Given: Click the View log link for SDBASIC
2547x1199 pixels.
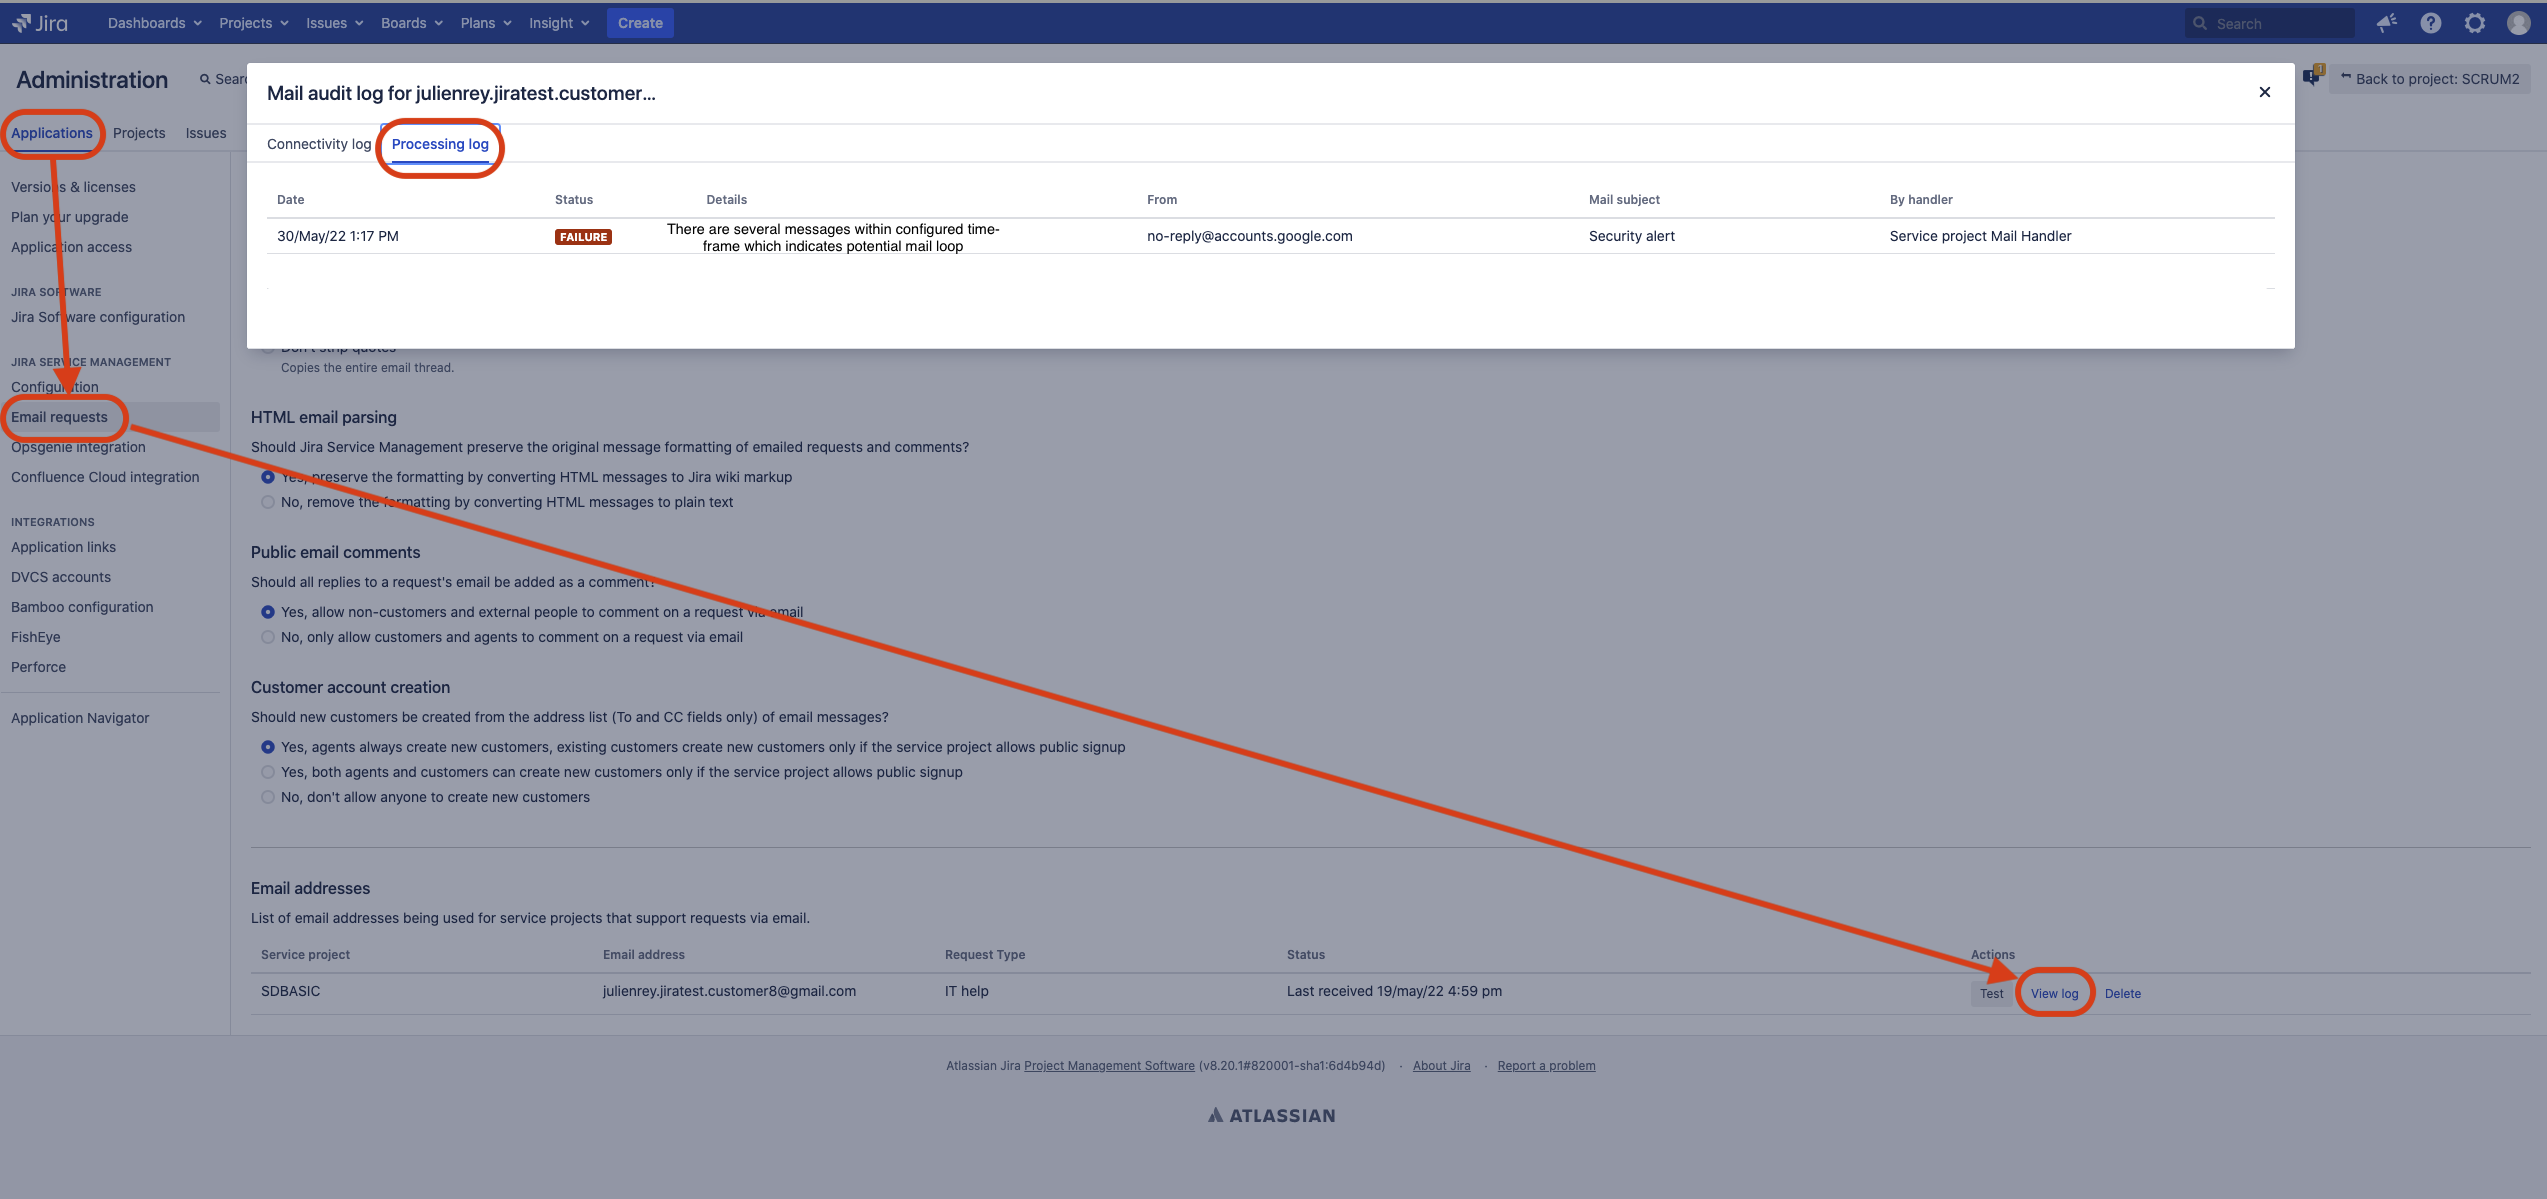Looking at the screenshot, I should pyautogui.click(x=2054, y=993).
